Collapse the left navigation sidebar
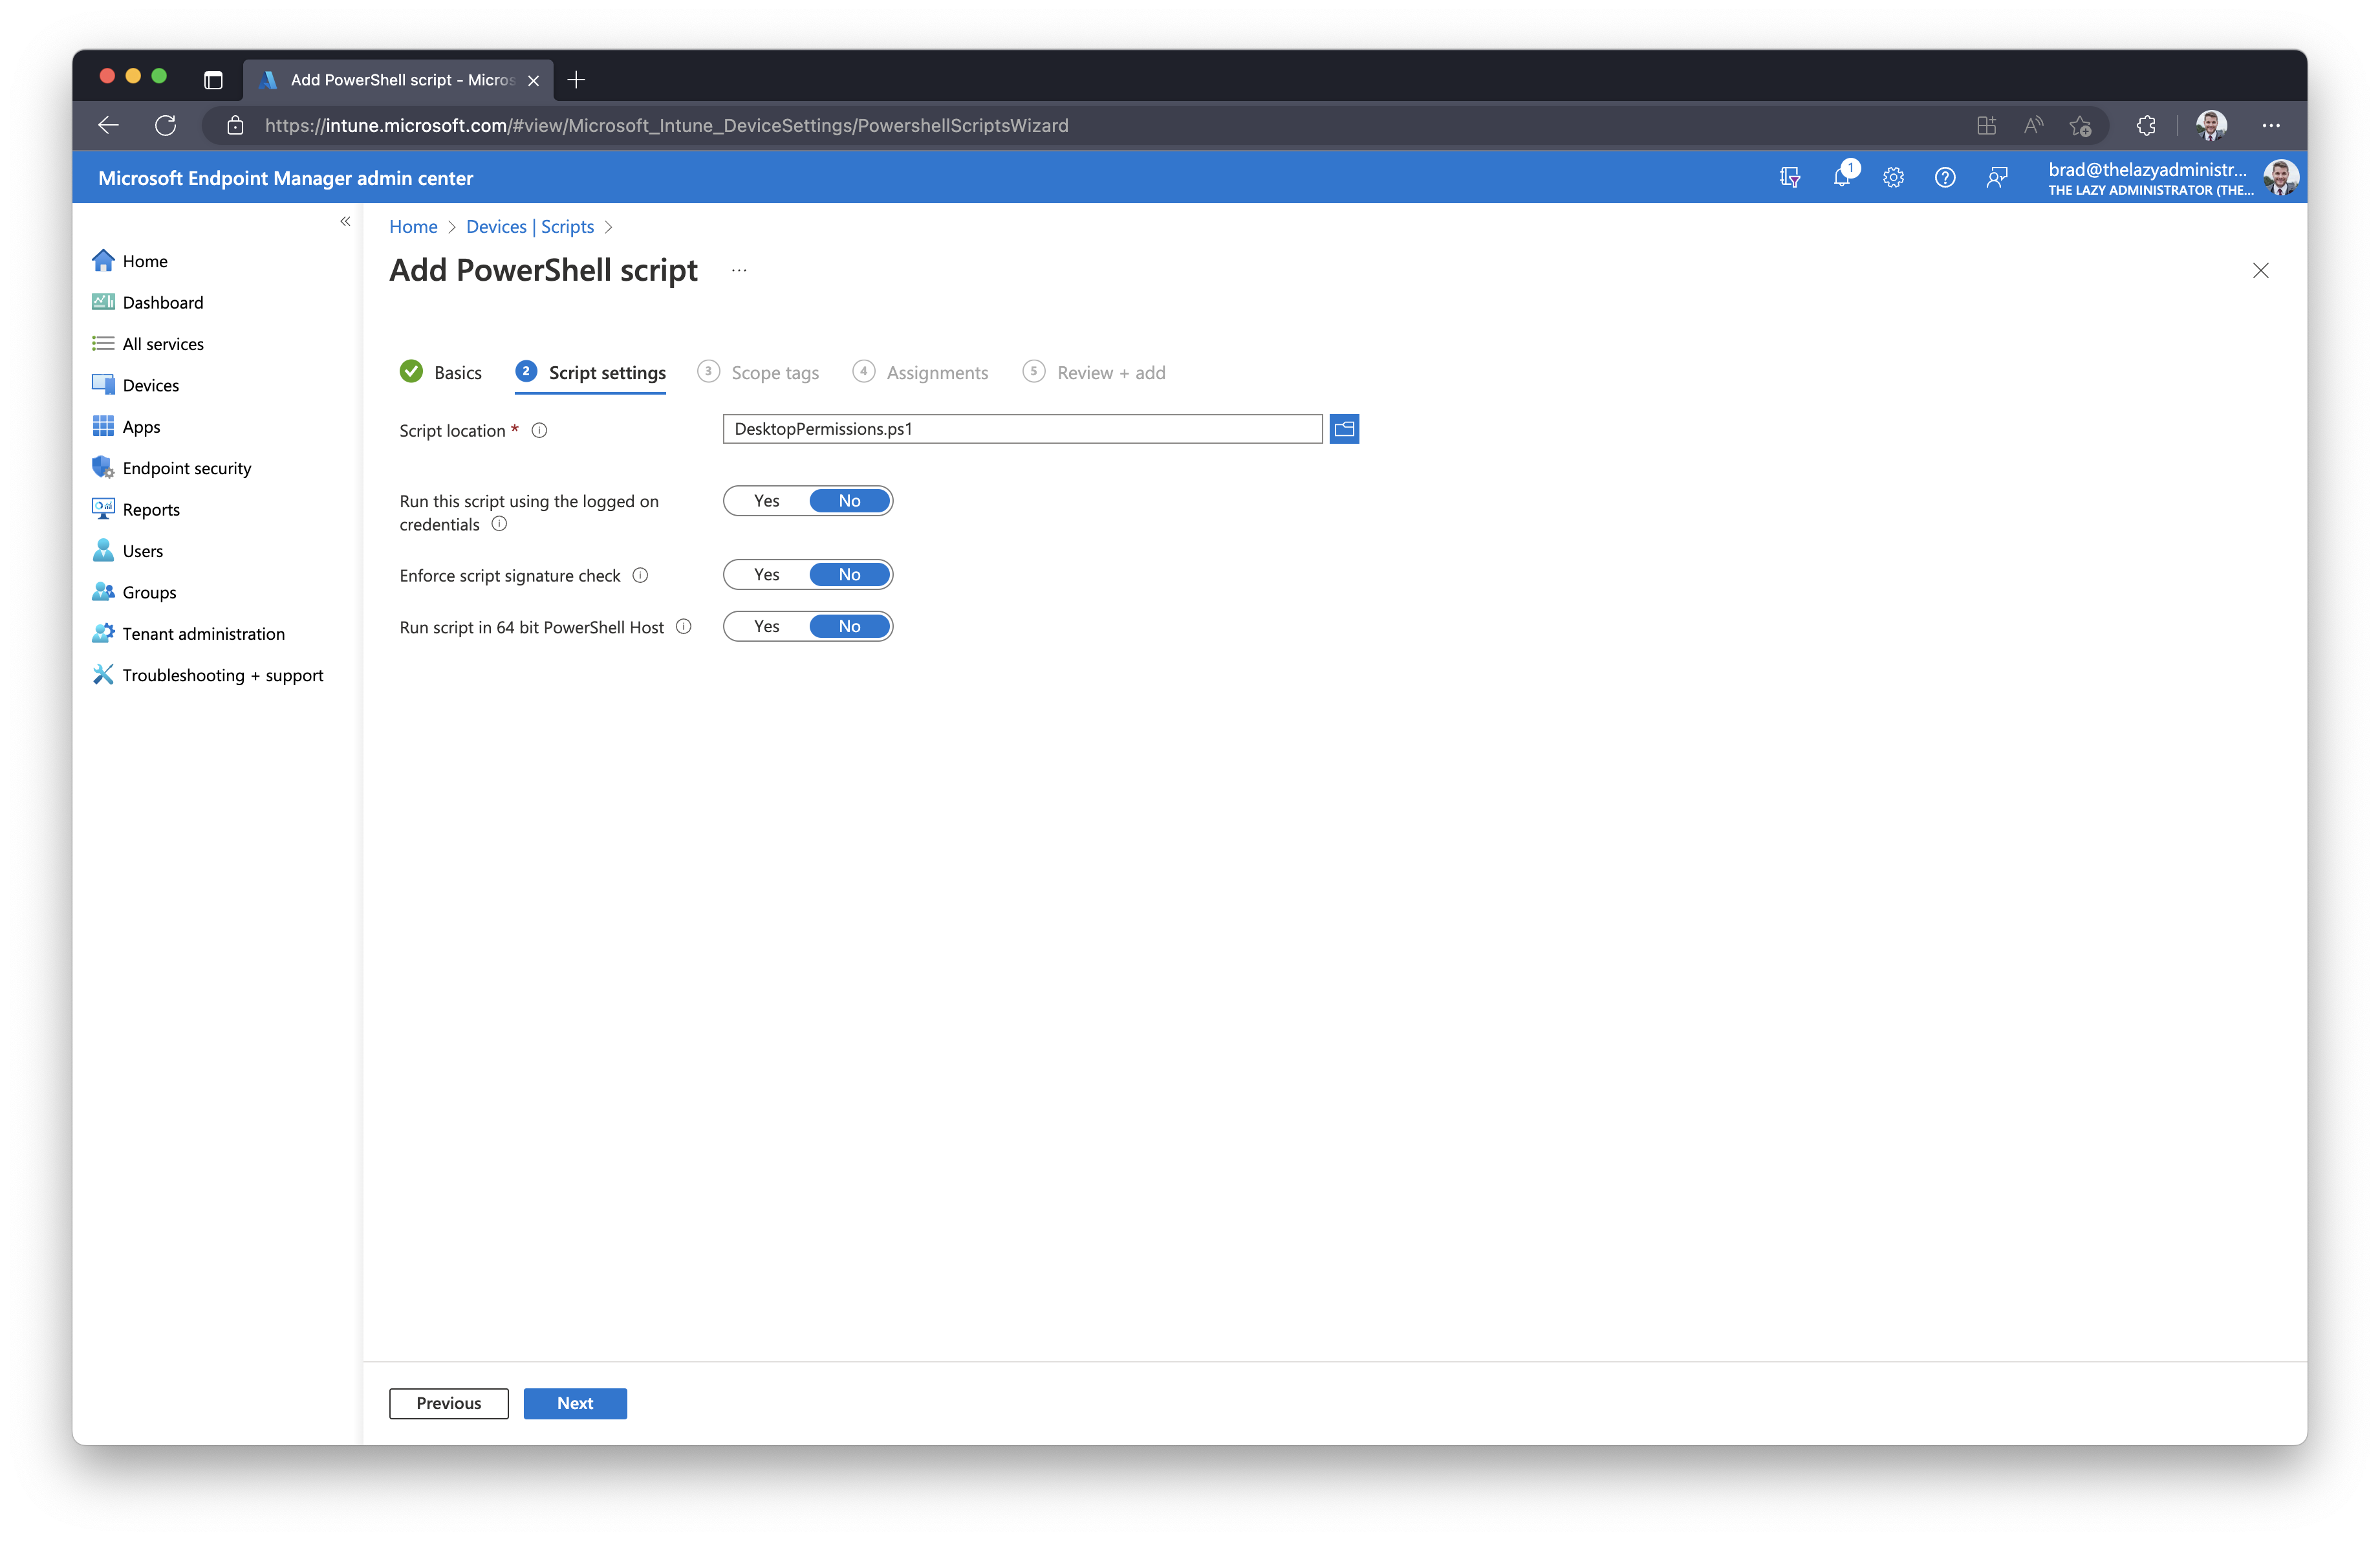 345,221
